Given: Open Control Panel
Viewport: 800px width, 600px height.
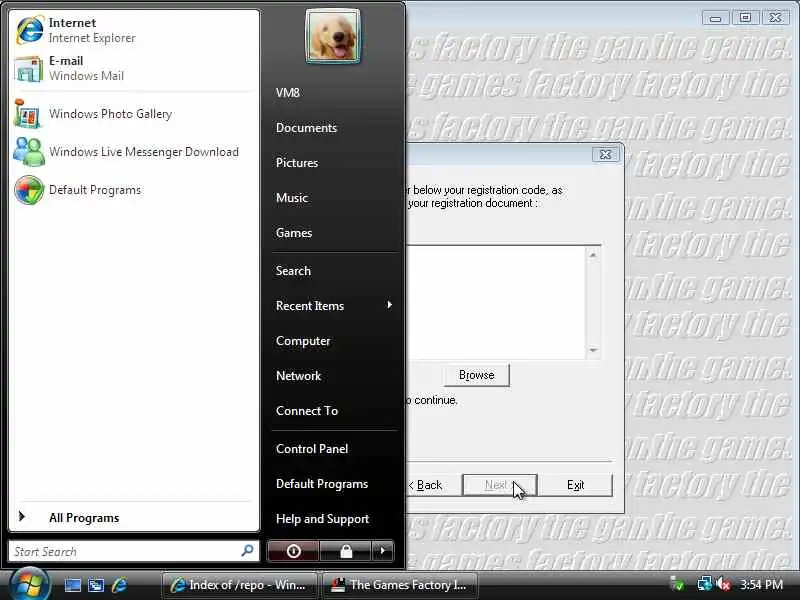Looking at the screenshot, I should point(312,449).
